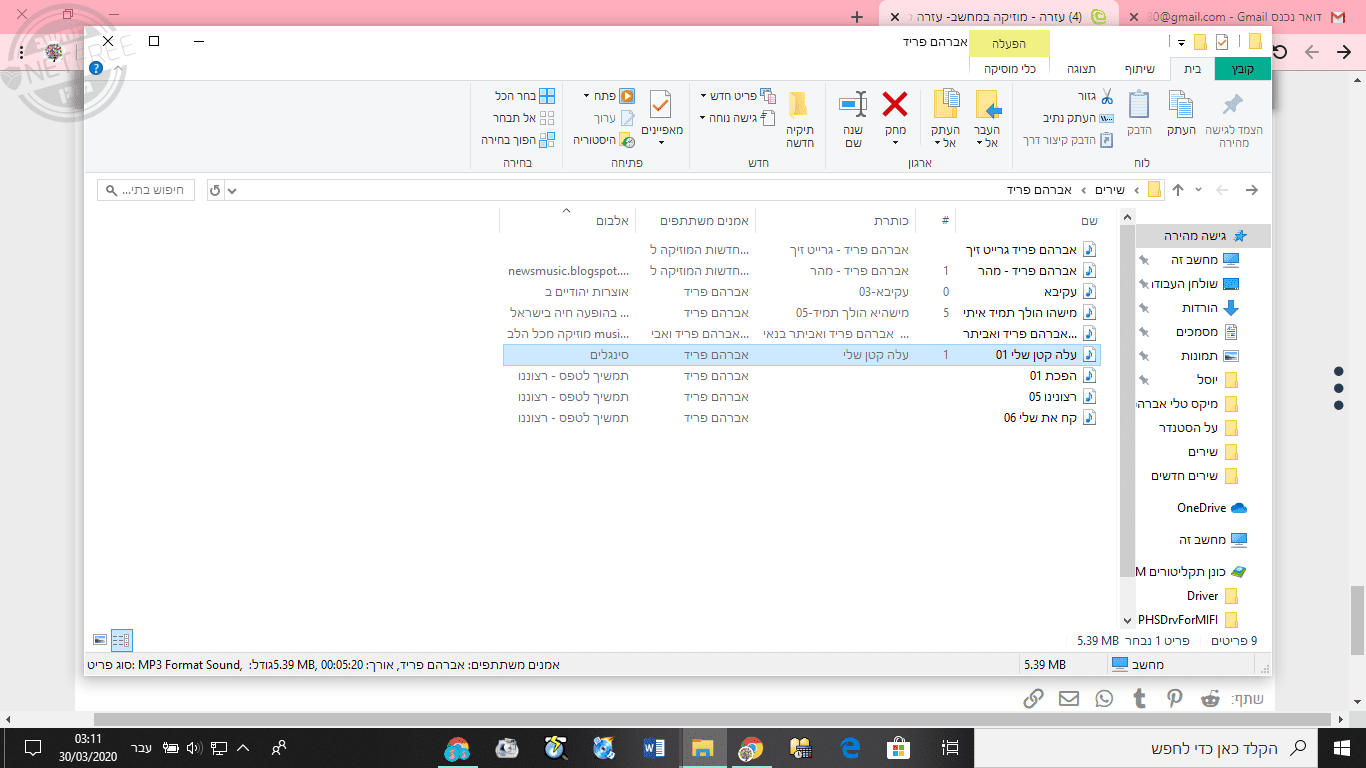The width and height of the screenshot is (1366, 768).
Task: Select all items (בחר הכל)
Action: tap(525, 96)
